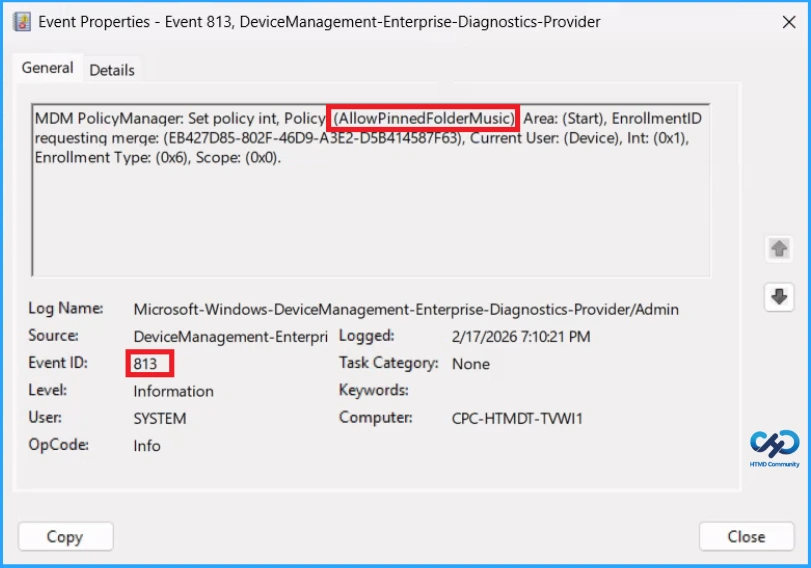Click the OpCode value Info

(147, 445)
